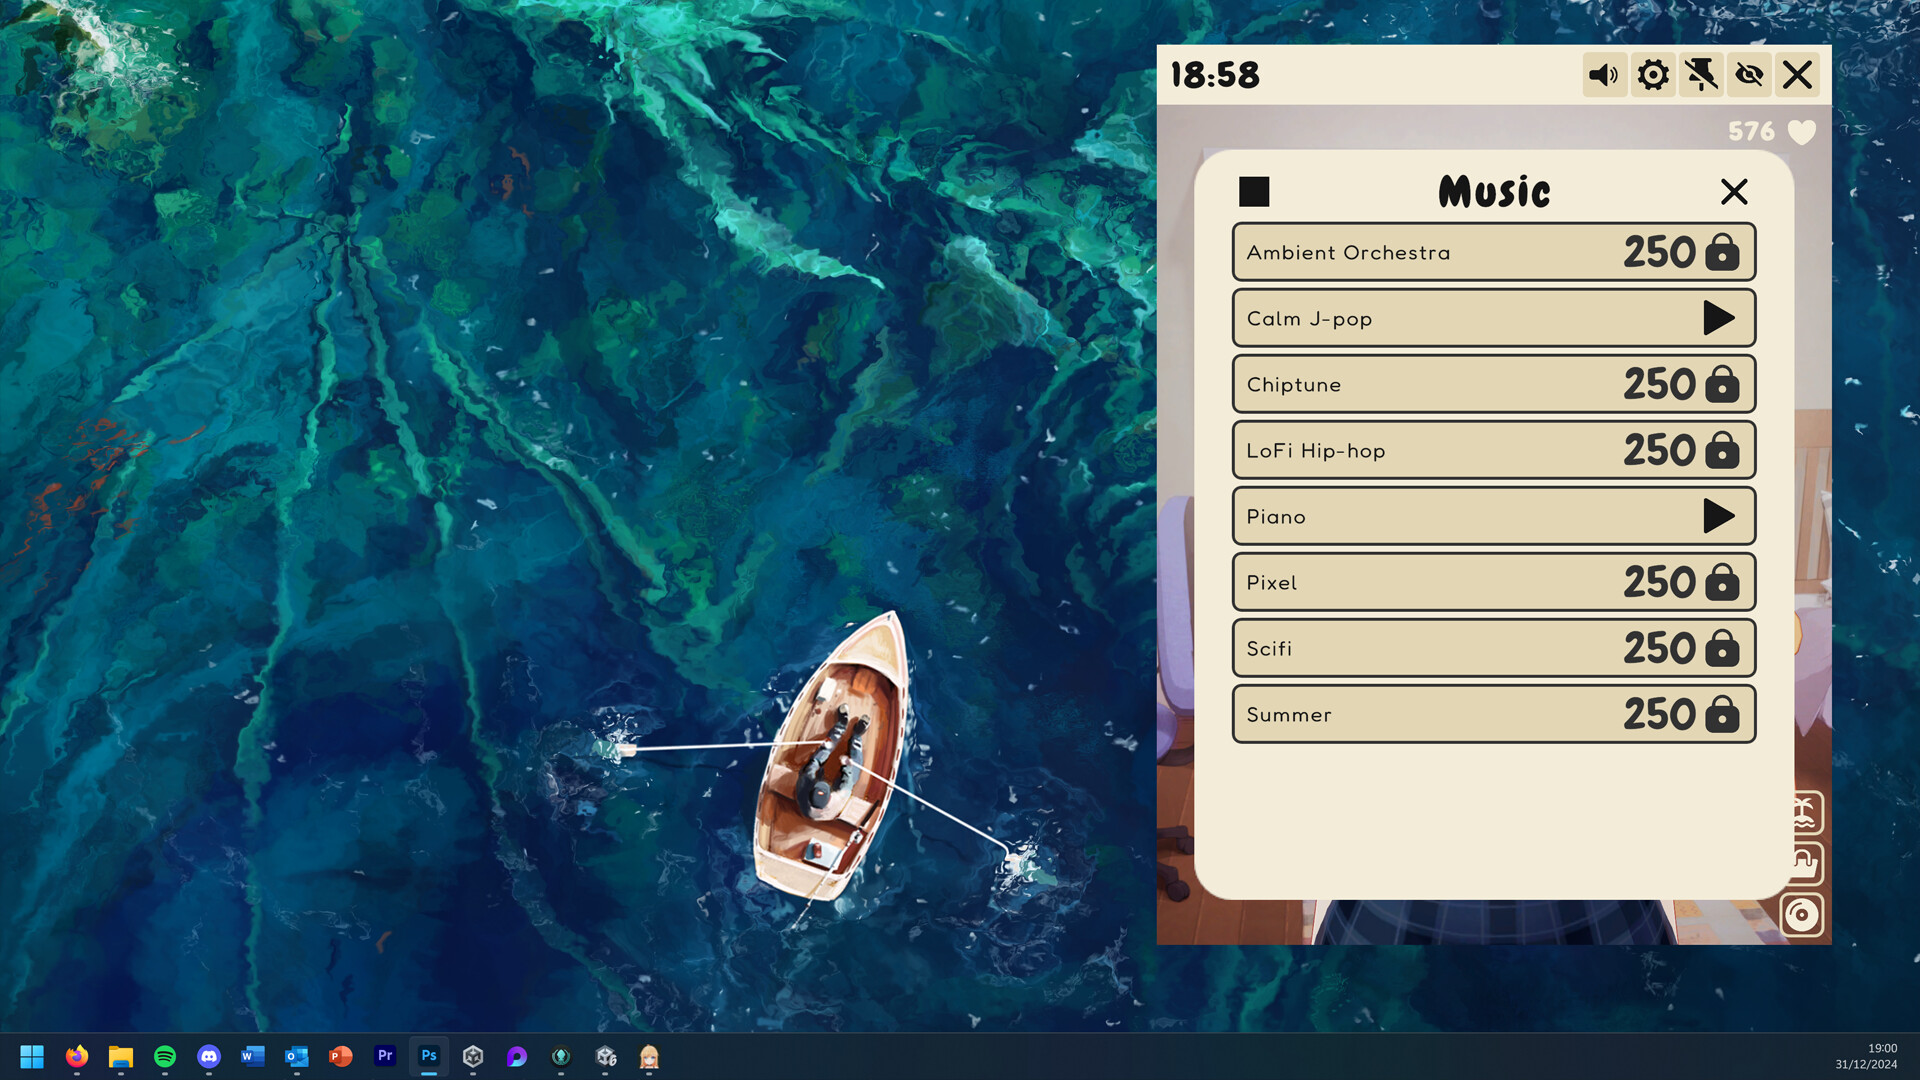Purchase the LoFi Hip-hop track
Viewport: 1920px width, 1080px height.
click(x=1722, y=450)
